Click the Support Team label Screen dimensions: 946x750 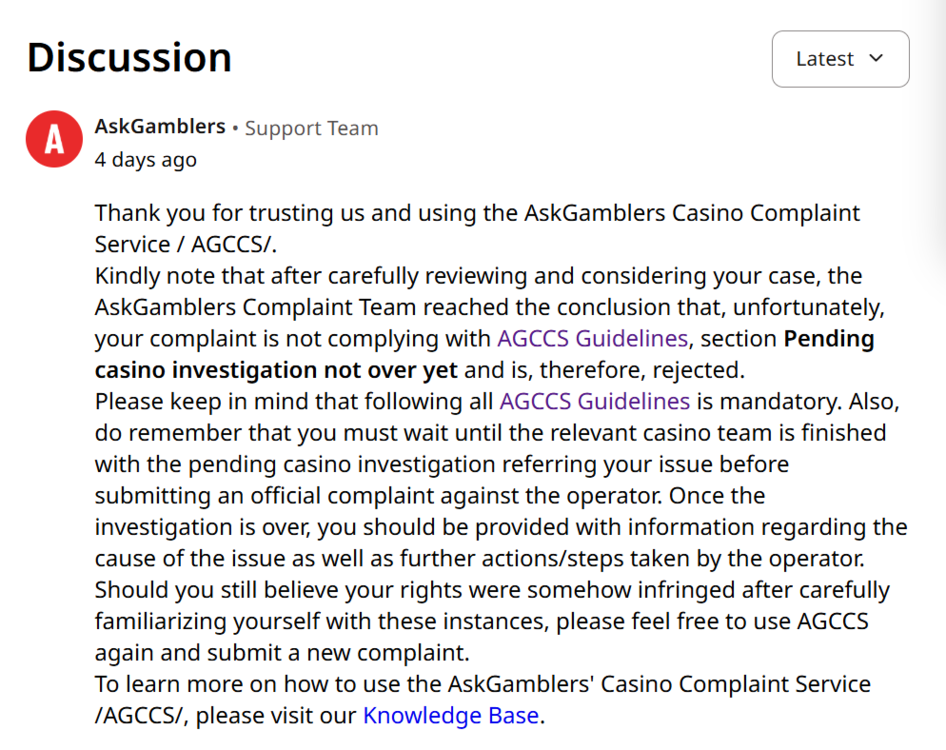click(311, 128)
